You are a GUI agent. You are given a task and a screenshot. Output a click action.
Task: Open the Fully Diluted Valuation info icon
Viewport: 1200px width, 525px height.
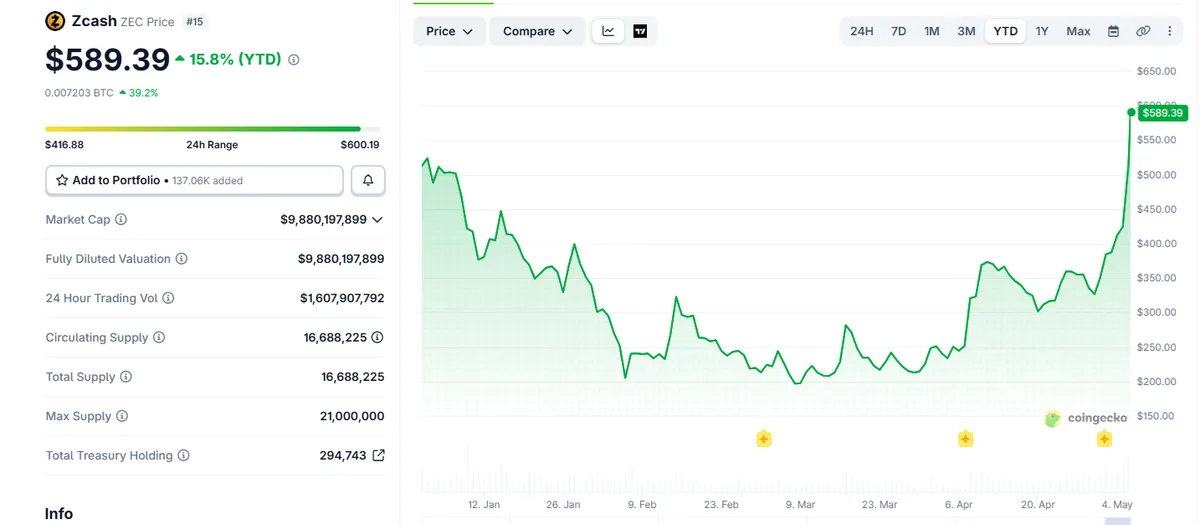[x=181, y=259]
